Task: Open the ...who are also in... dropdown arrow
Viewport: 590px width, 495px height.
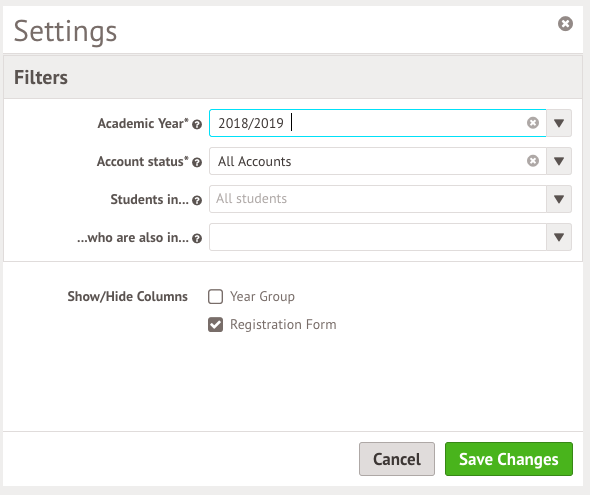Action: click(559, 237)
